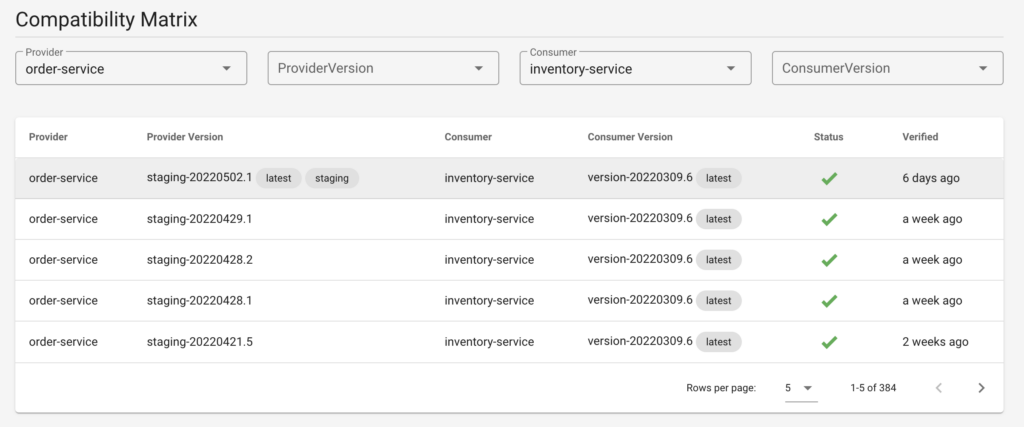Click latest tag in the last row
Viewport: 1024px width, 427px height.
tap(718, 342)
